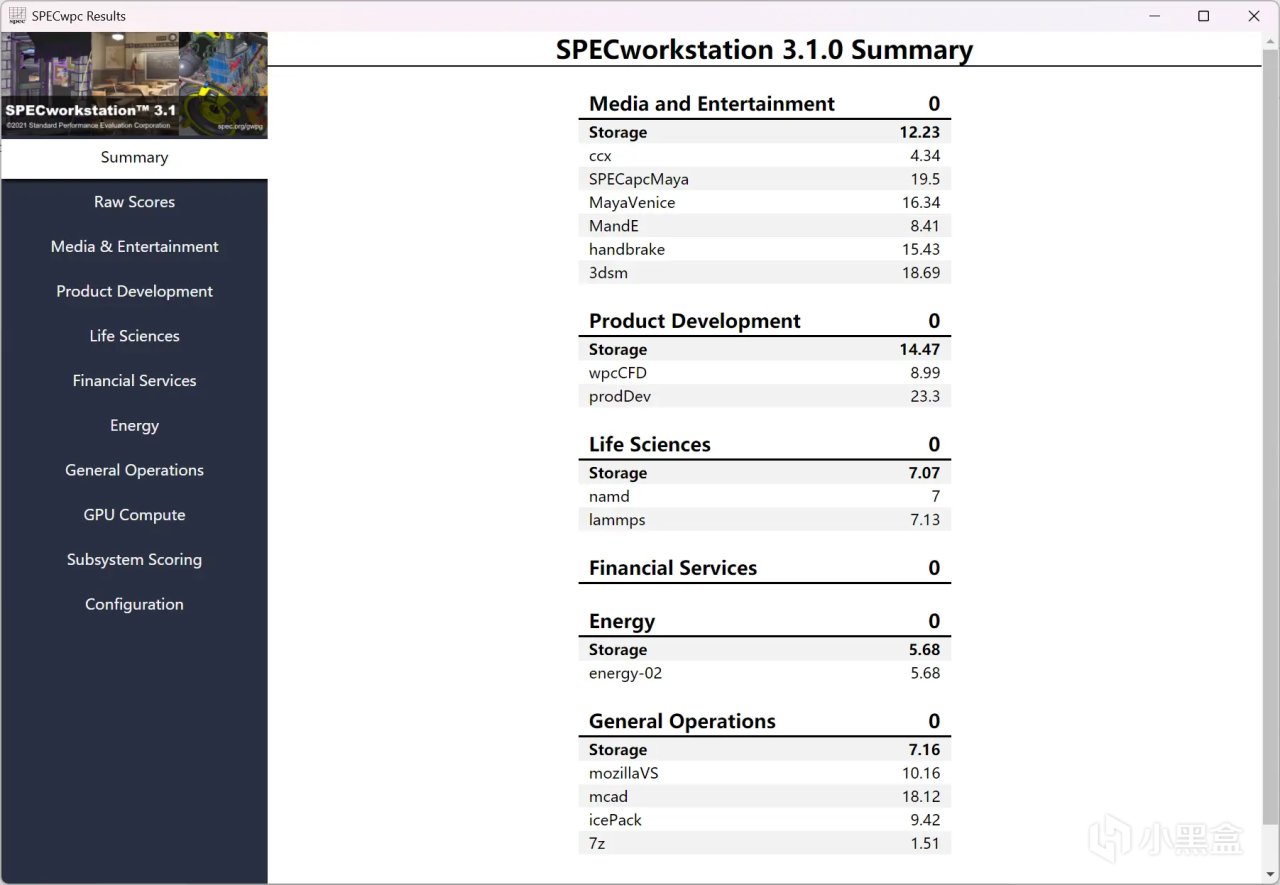This screenshot has width=1280, height=885.
Task: Click the "Financial Services" section heading in summary
Action: point(673,568)
